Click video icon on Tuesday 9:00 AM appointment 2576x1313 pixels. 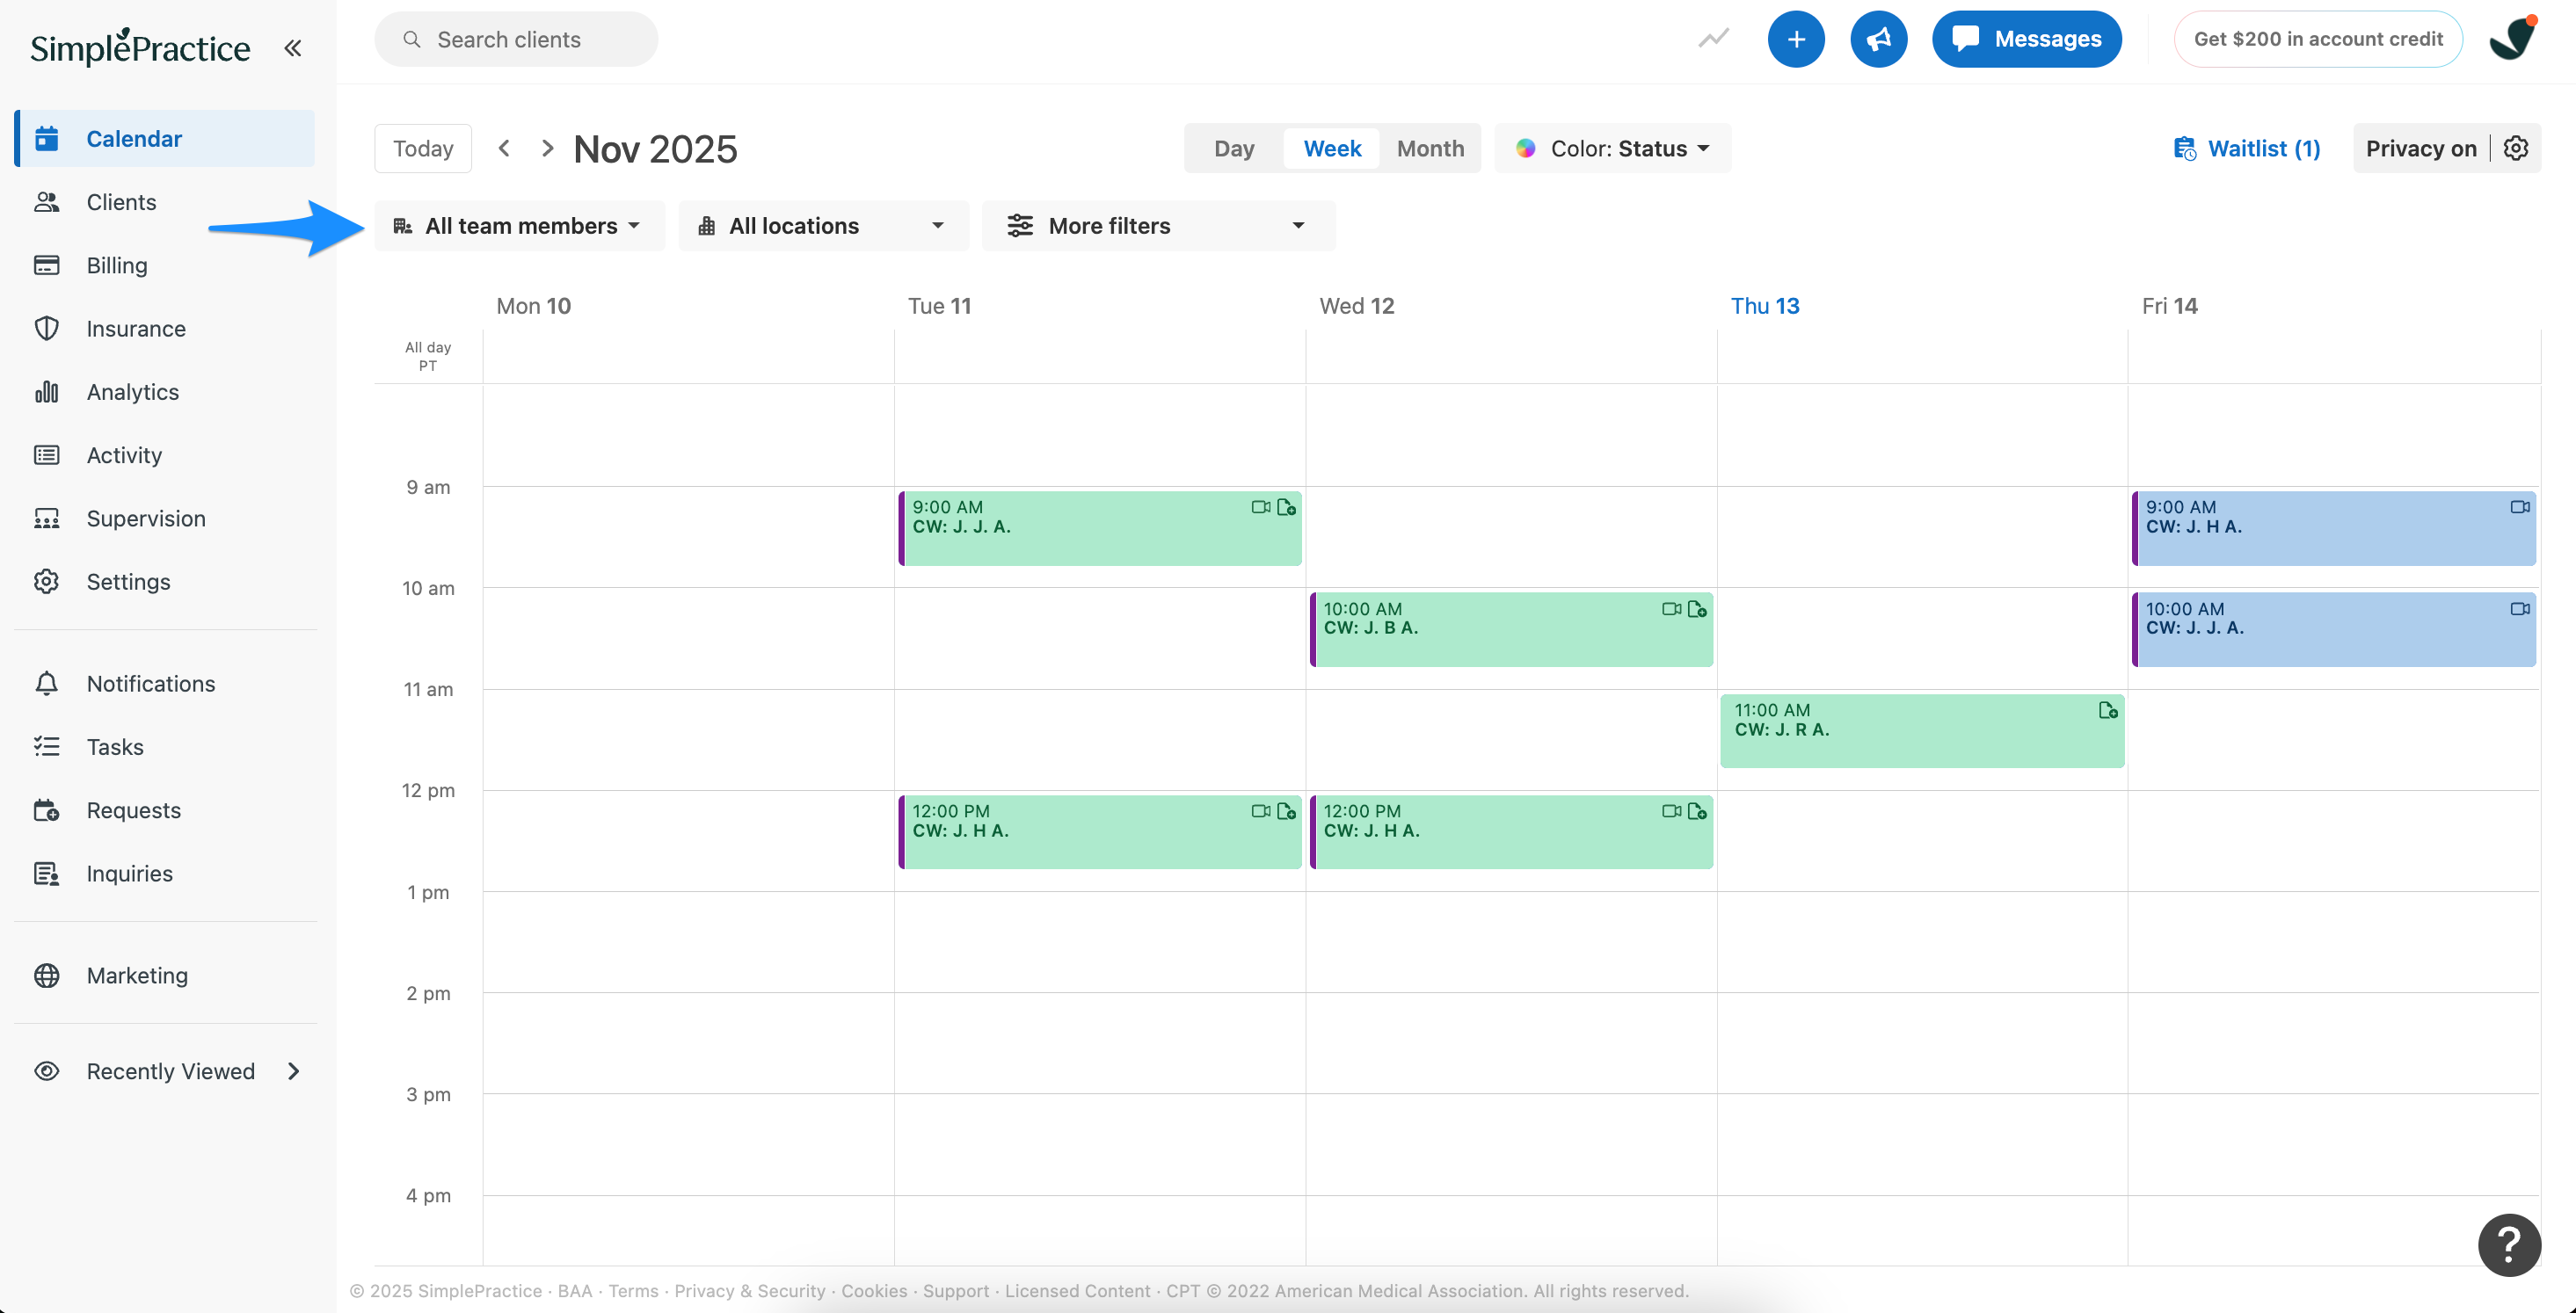(1260, 507)
